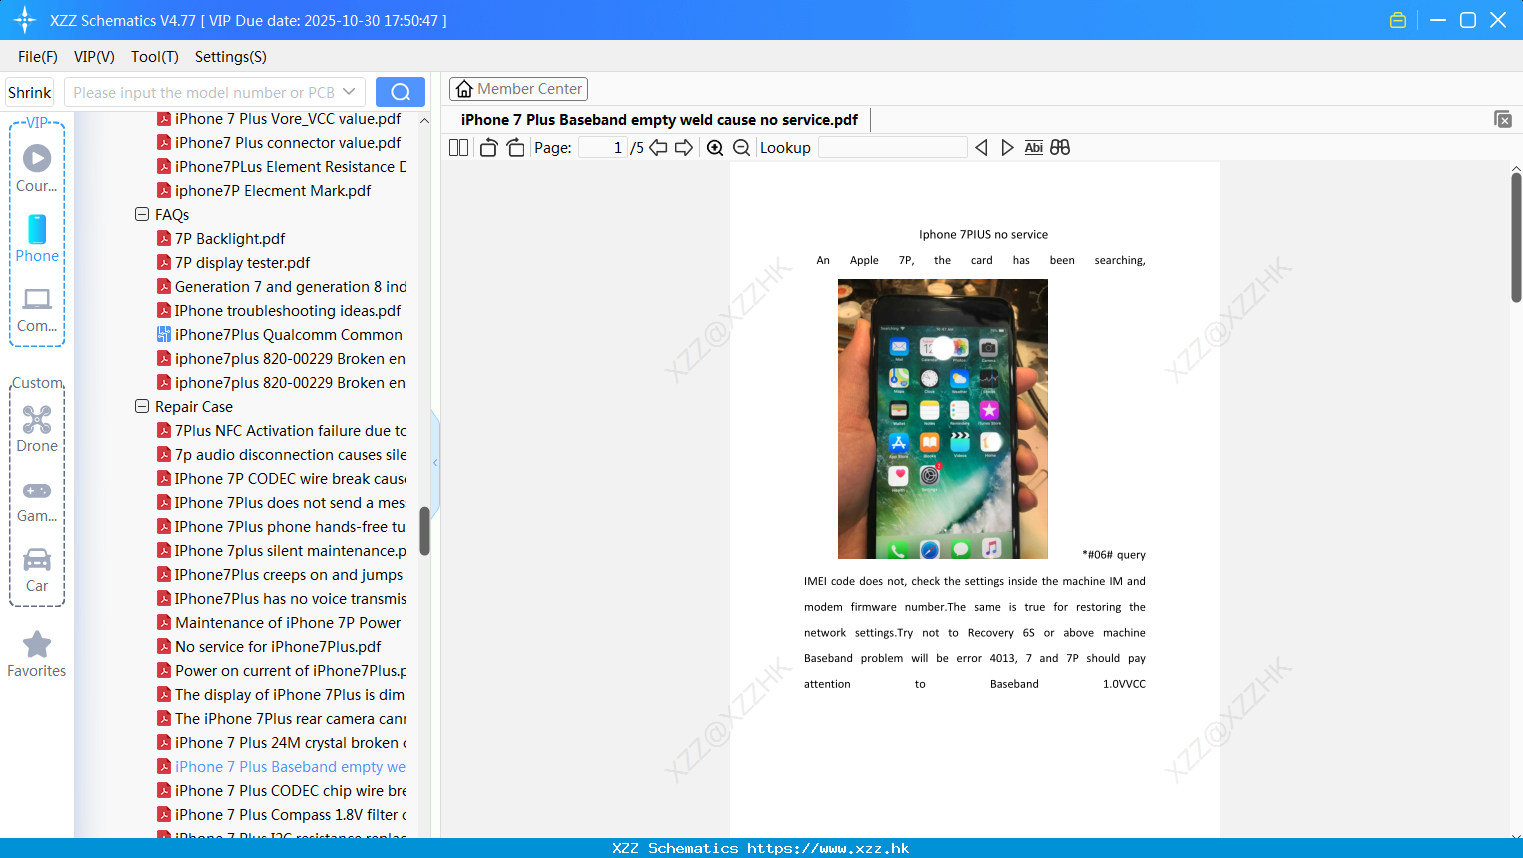Open 7p audio disconnection causes file
The width and height of the screenshot is (1523, 858).
pos(282,455)
